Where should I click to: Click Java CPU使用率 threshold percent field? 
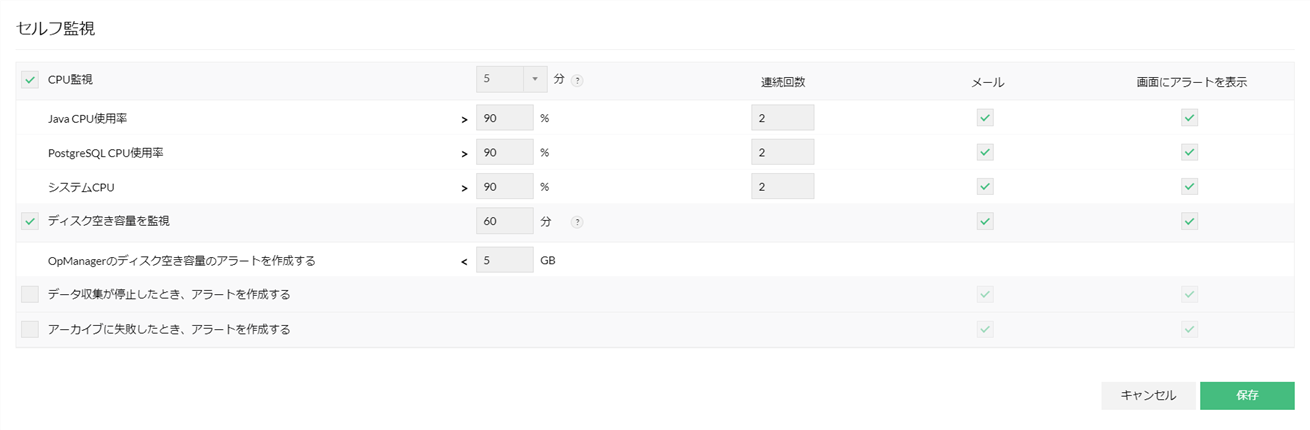pyautogui.click(x=504, y=118)
